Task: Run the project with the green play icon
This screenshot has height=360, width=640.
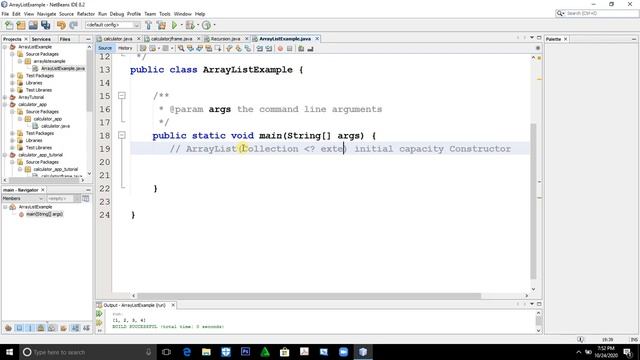Action: point(174,25)
